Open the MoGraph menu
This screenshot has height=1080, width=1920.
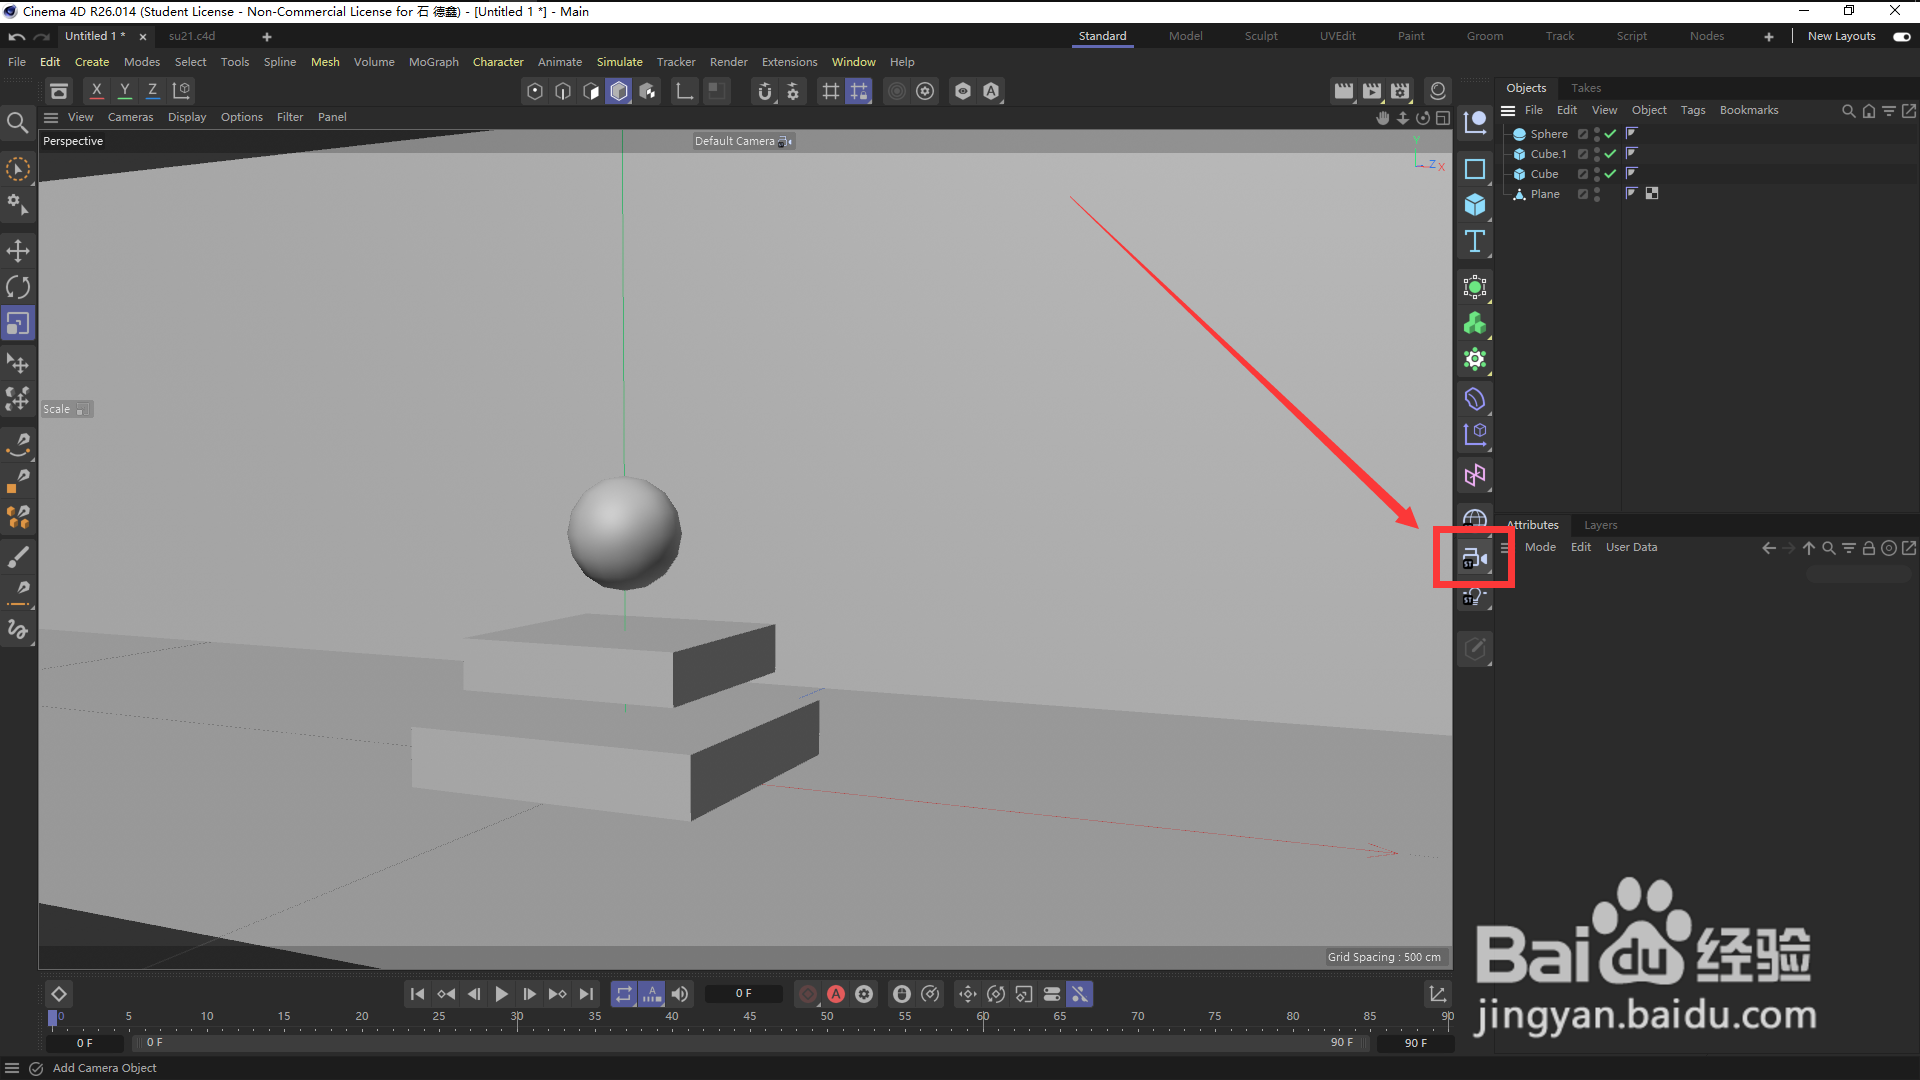pos(433,62)
